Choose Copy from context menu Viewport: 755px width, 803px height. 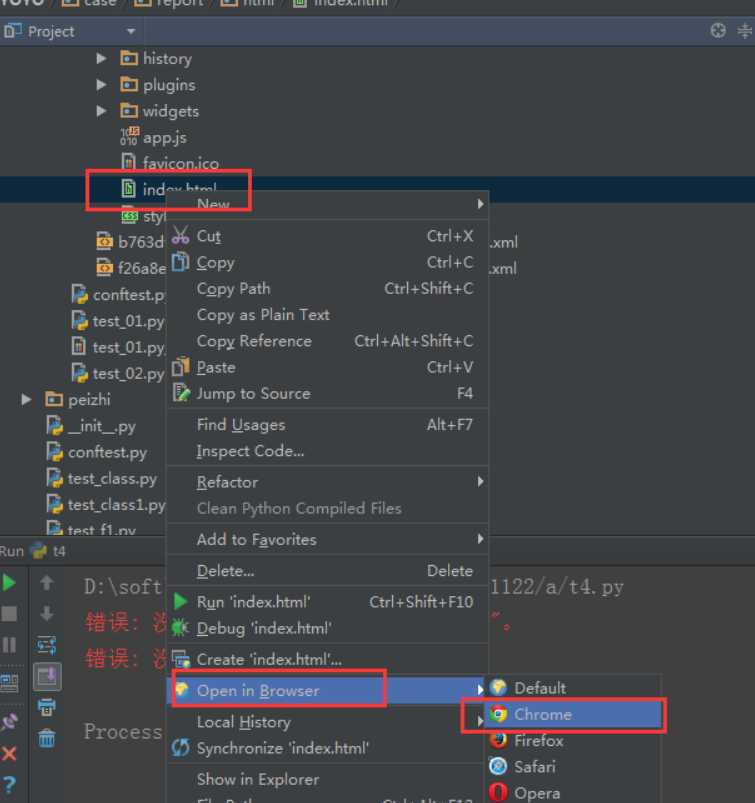pos(328,263)
